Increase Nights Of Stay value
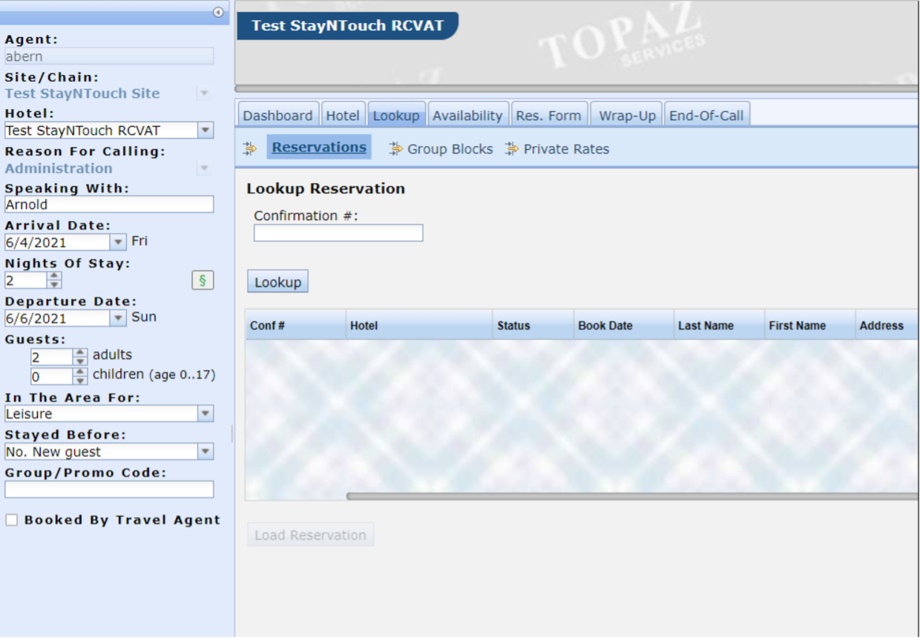The height and width of the screenshot is (638, 920). [x=54, y=276]
